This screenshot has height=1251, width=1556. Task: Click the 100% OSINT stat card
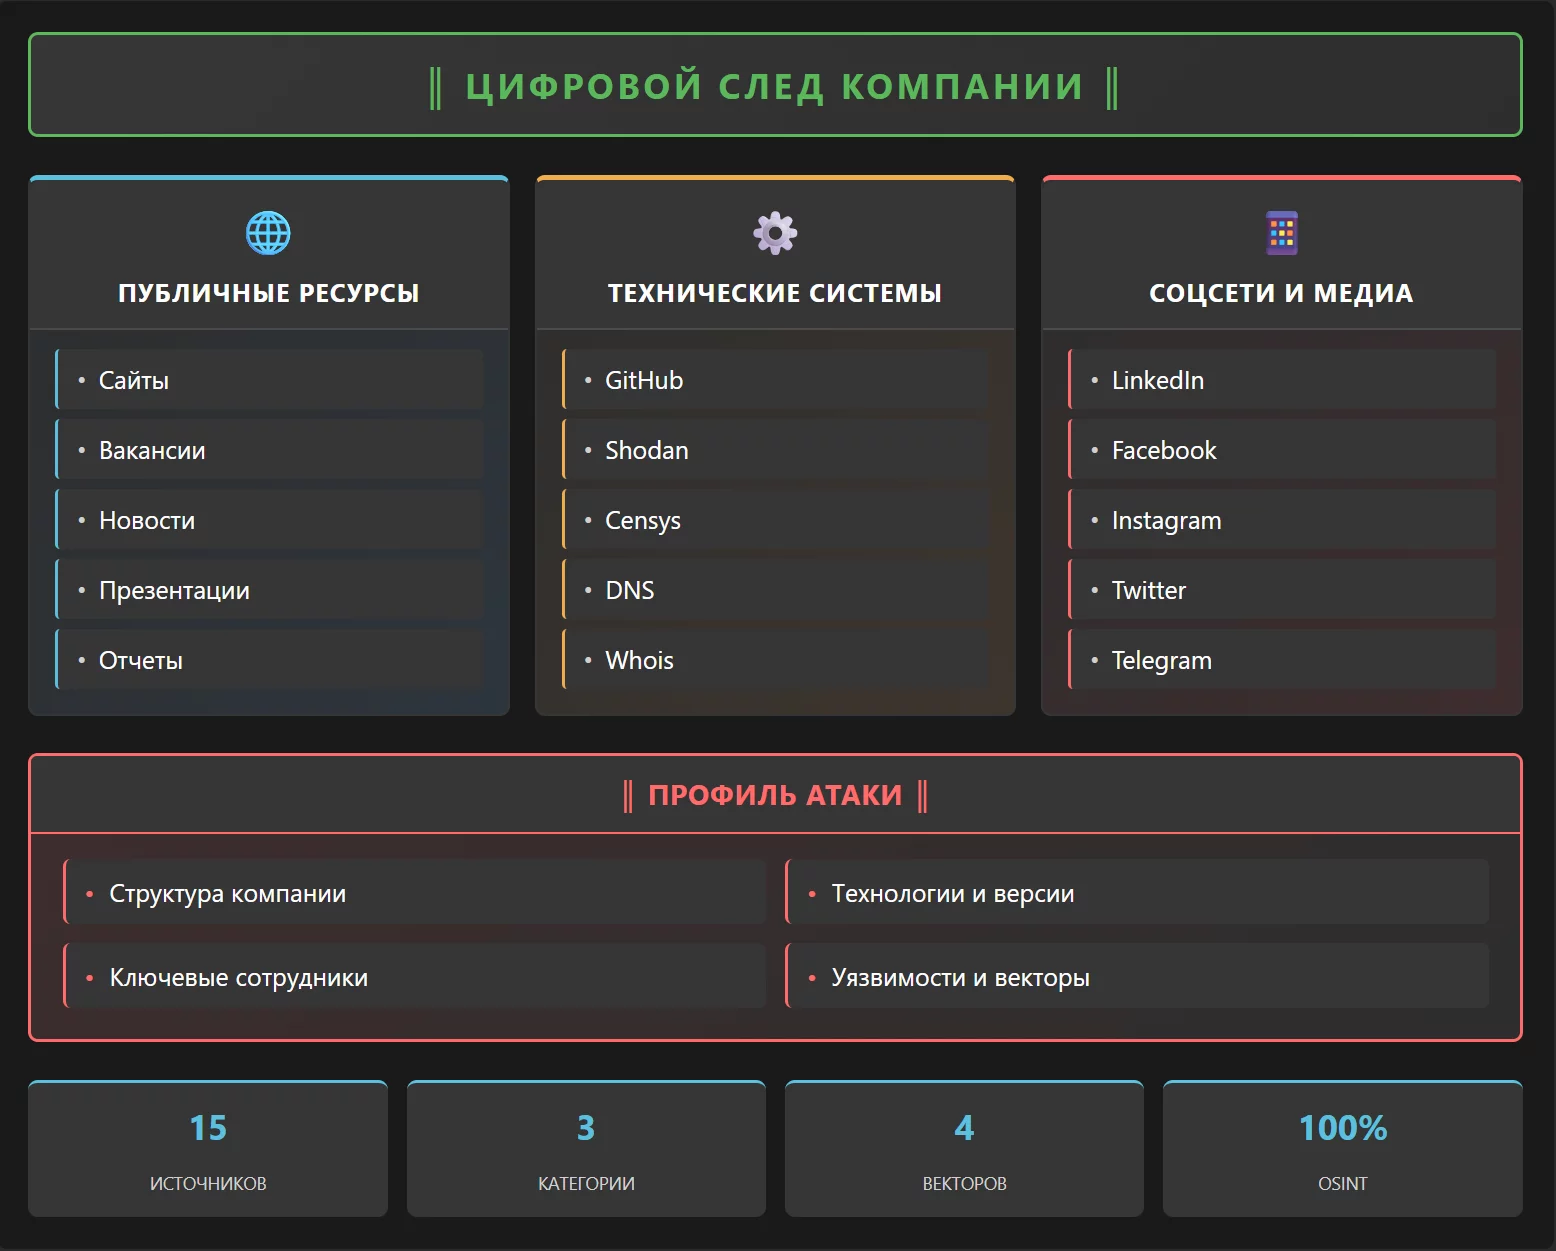click(1342, 1149)
